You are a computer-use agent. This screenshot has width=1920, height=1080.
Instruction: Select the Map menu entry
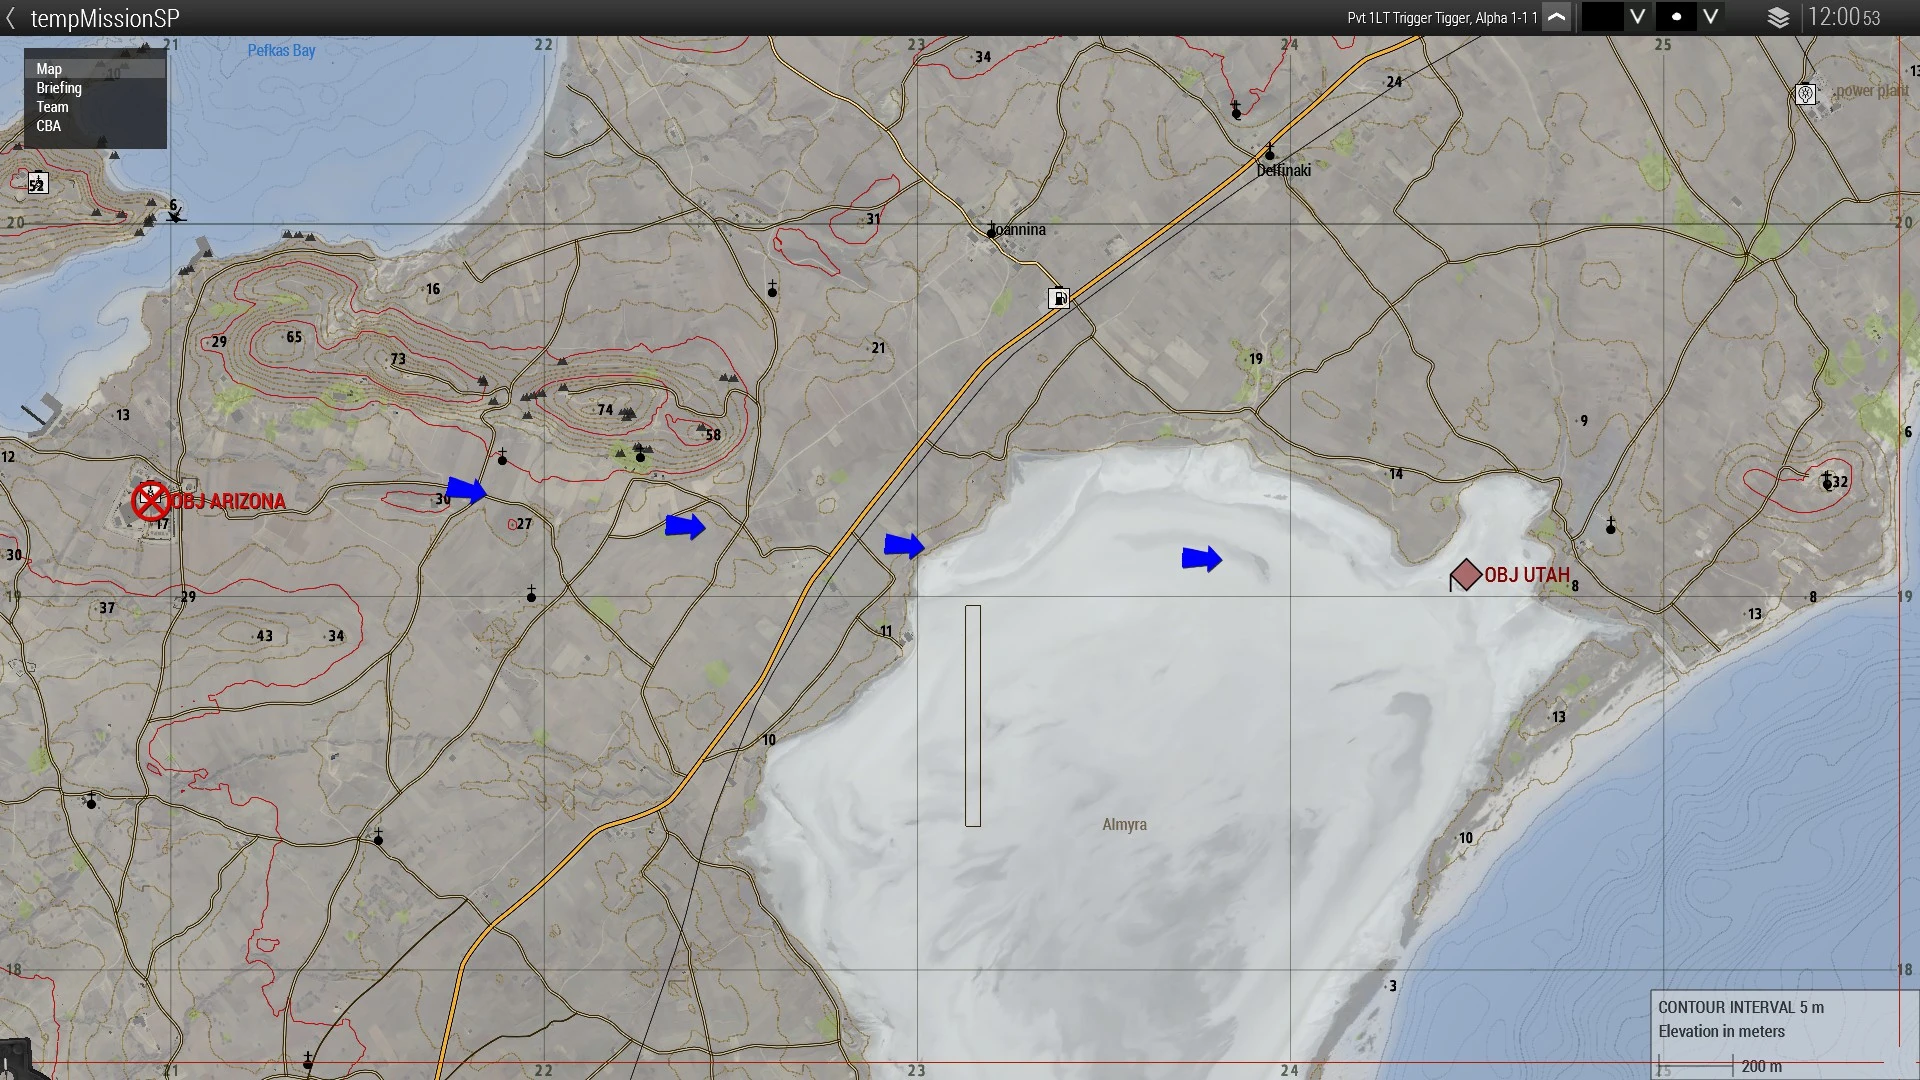(50, 69)
